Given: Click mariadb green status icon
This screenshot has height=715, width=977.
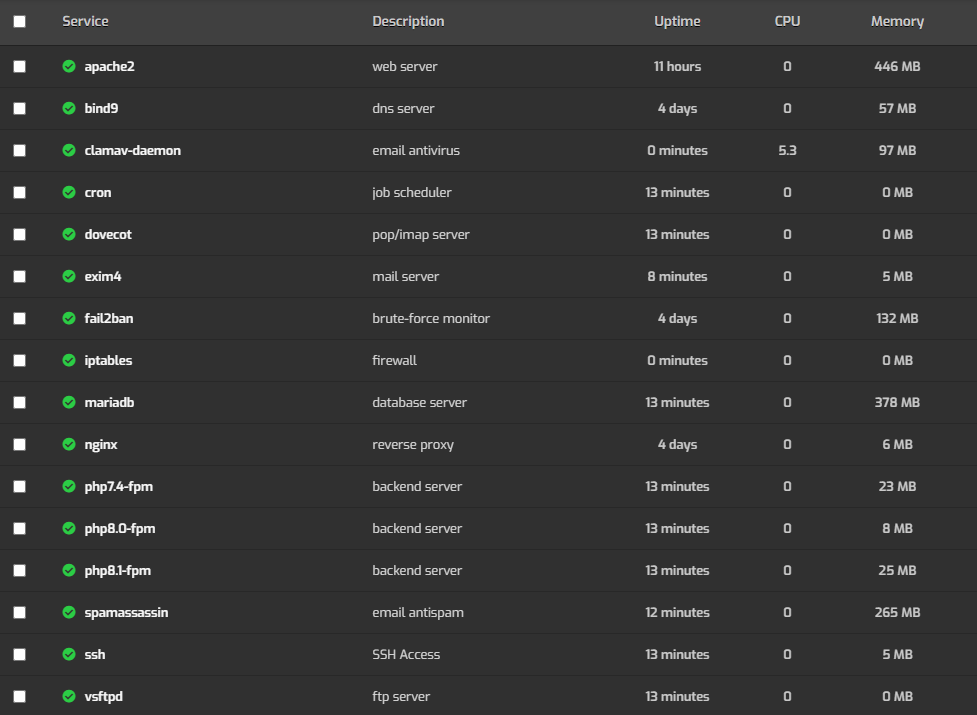Looking at the screenshot, I should pyautogui.click(x=69, y=402).
